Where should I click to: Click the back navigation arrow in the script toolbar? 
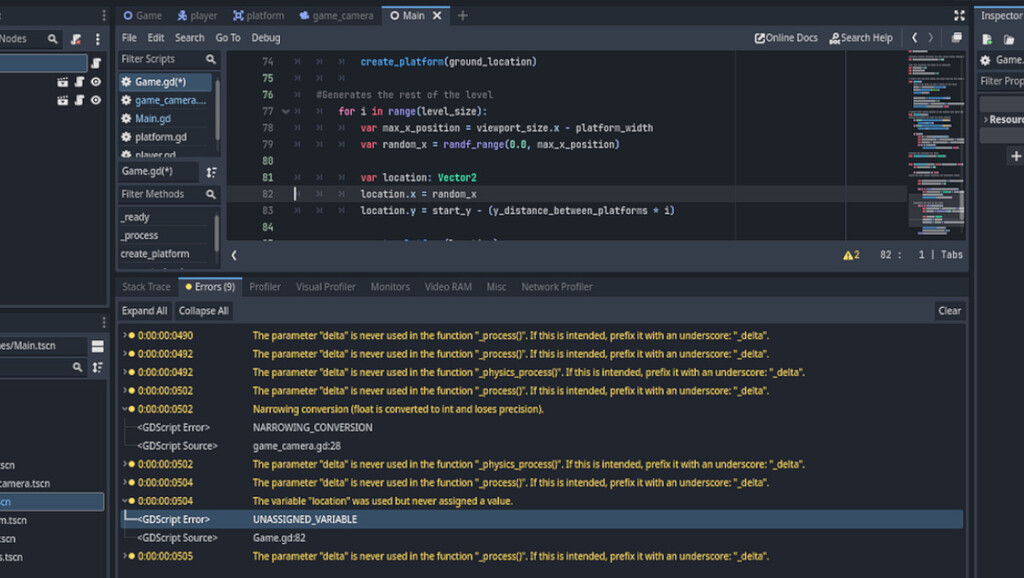coord(913,37)
